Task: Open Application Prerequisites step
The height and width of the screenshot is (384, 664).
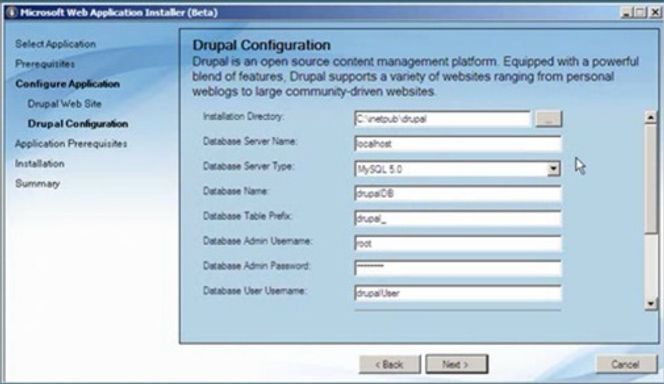Action: 71,144
